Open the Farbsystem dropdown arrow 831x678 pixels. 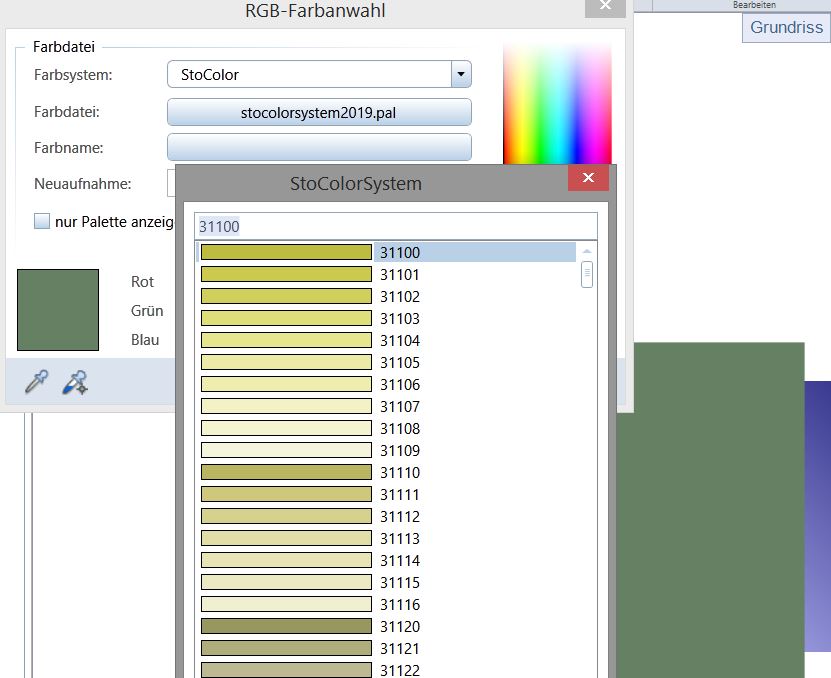[460, 74]
